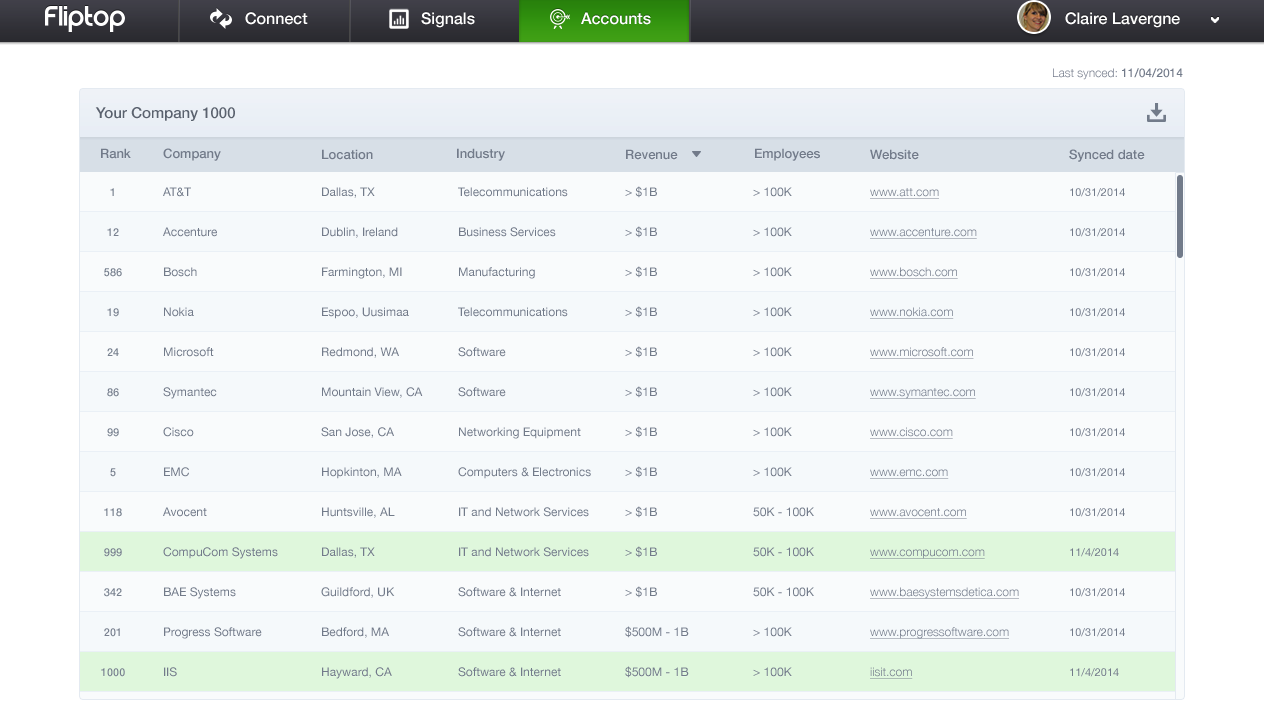Open www.progresssoftware.com link

coord(939,632)
